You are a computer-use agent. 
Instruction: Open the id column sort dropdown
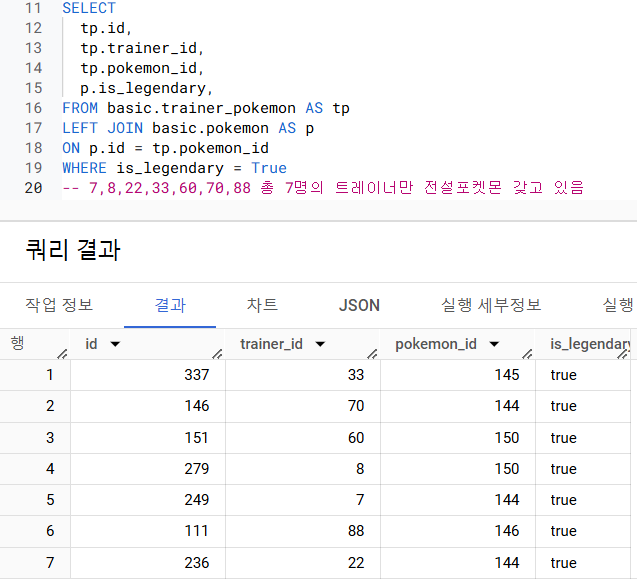click(115, 344)
